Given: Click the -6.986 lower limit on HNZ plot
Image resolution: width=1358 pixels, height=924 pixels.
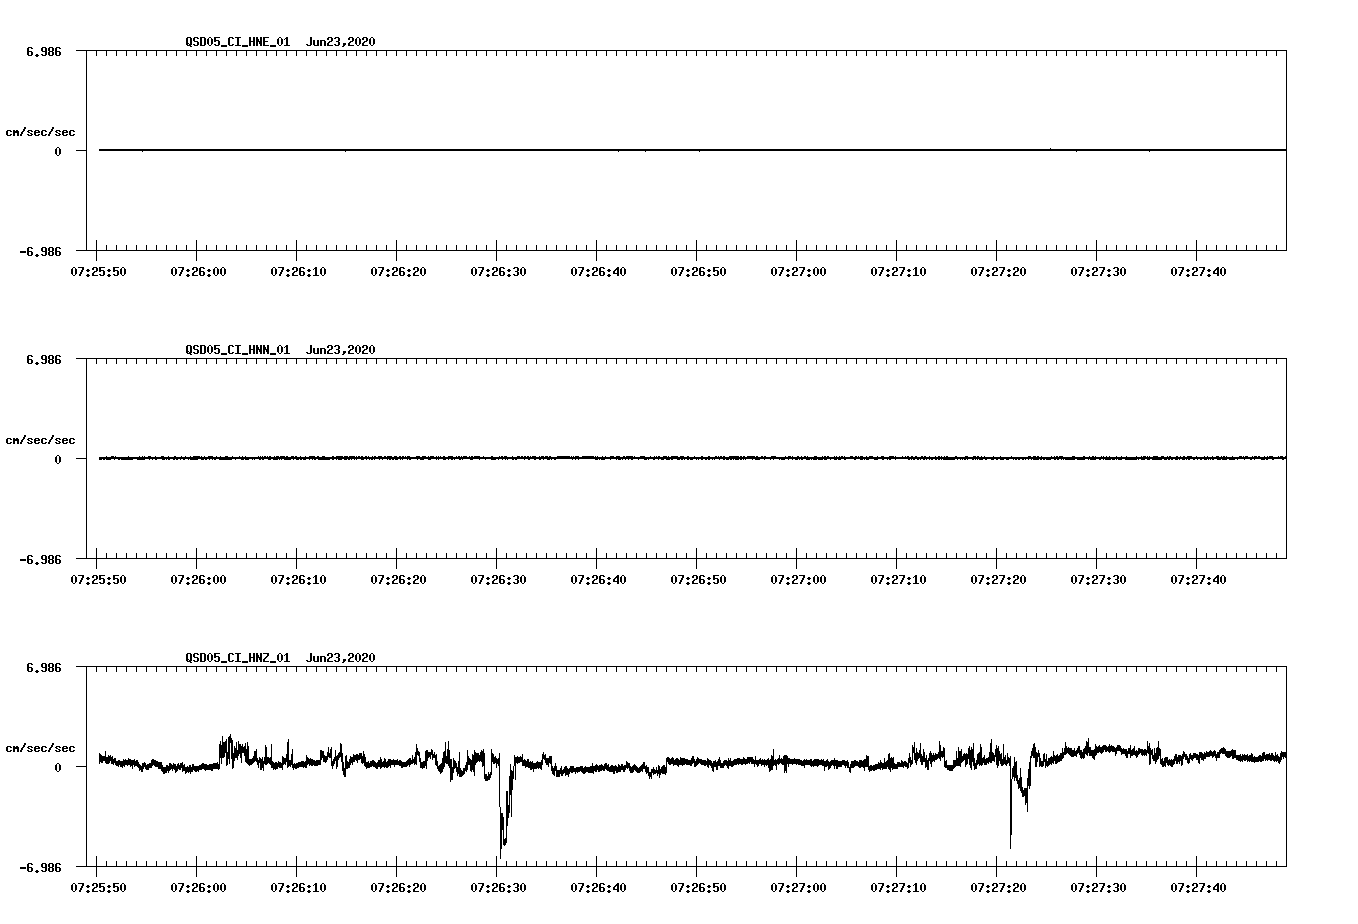Looking at the screenshot, I should (40, 868).
